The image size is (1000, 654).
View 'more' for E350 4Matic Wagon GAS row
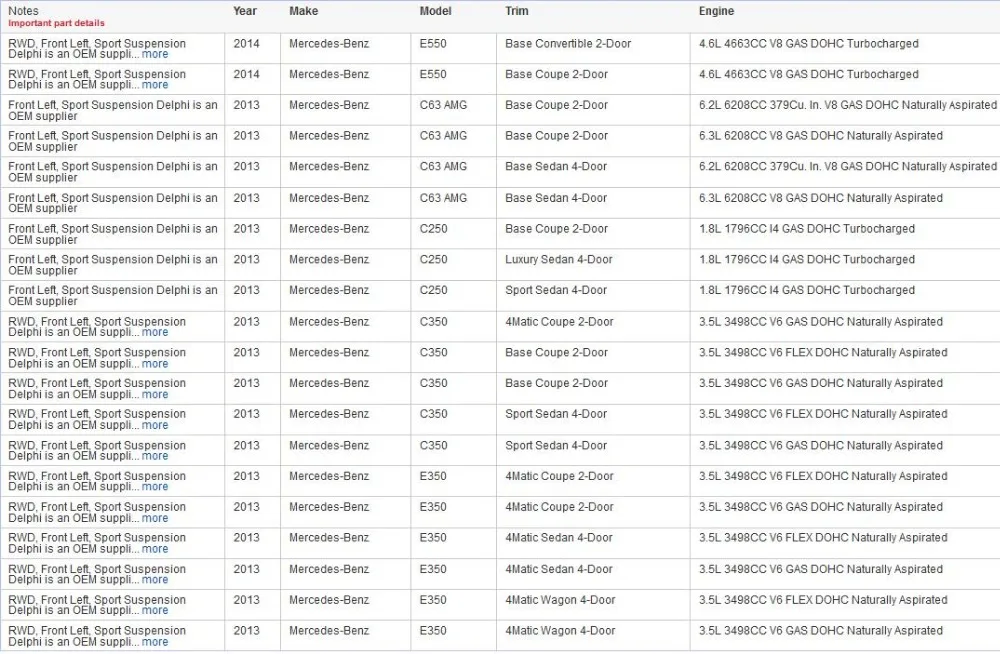click(x=155, y=643)
